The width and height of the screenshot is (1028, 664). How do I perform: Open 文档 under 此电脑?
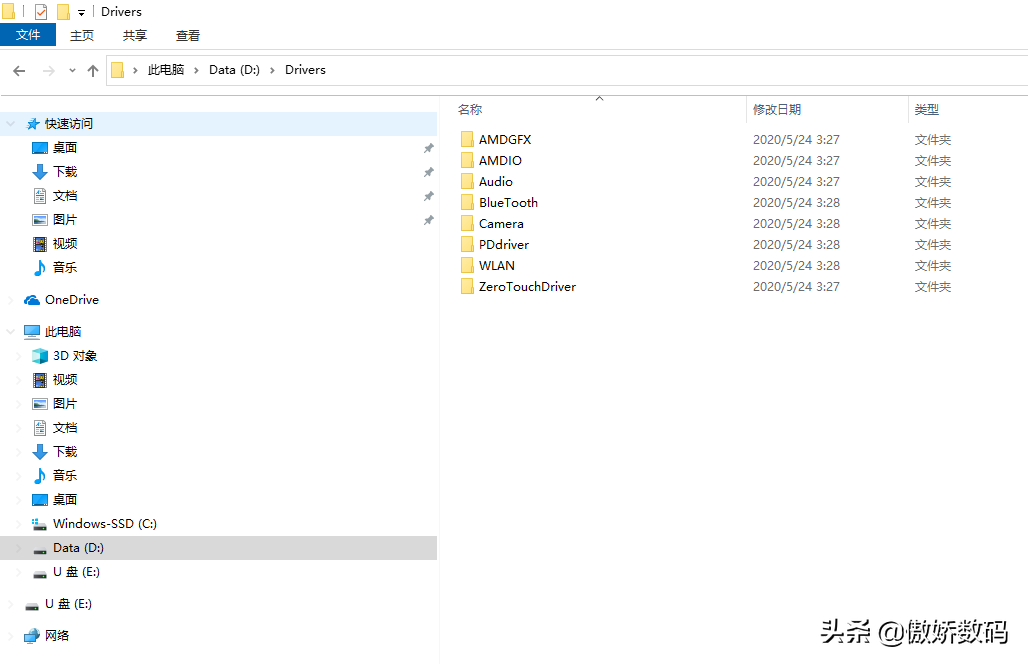click(65, 427)
